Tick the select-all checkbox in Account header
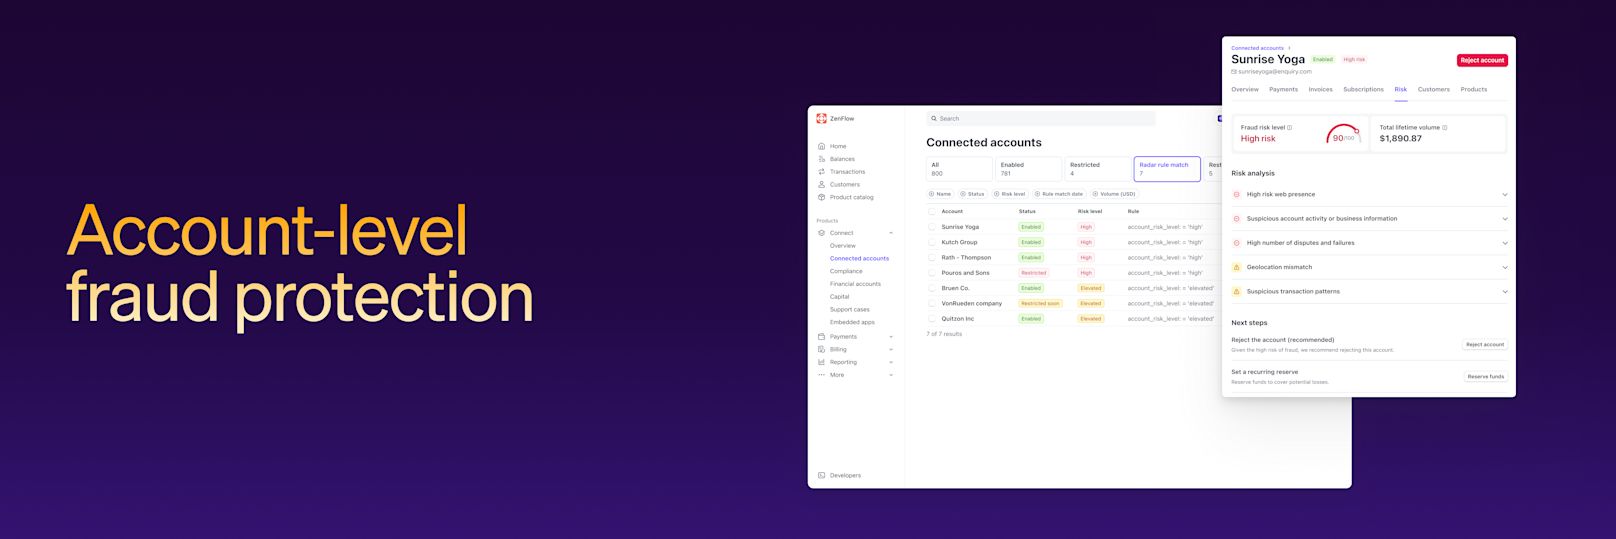1616x539 pixels. coord(932,211)
